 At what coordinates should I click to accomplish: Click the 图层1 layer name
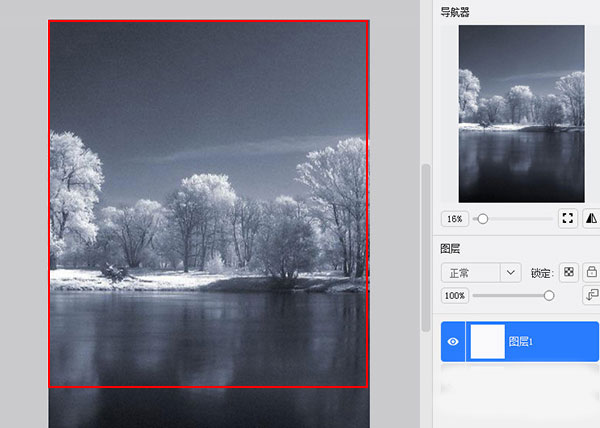[x=521, y=342]
